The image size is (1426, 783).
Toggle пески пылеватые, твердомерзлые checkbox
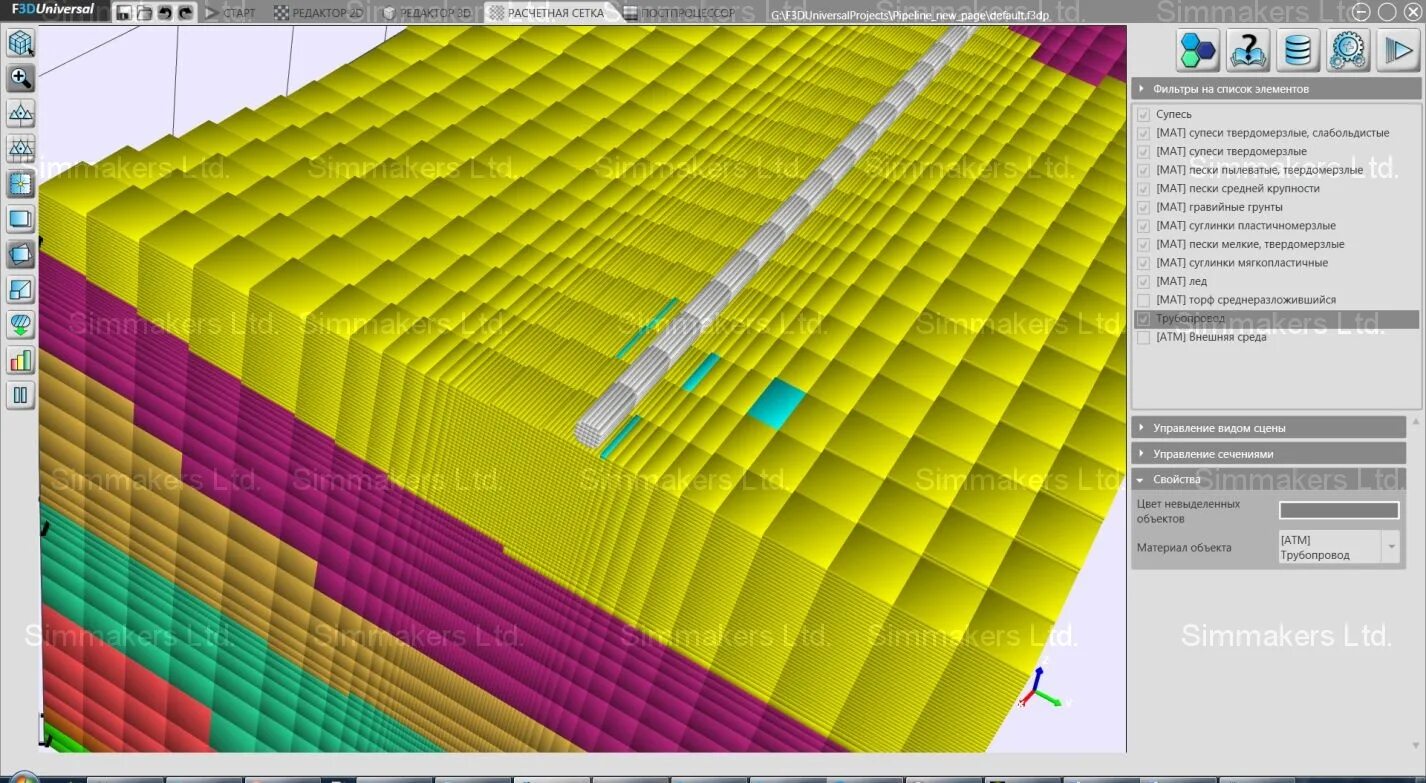coord(1143,170)
